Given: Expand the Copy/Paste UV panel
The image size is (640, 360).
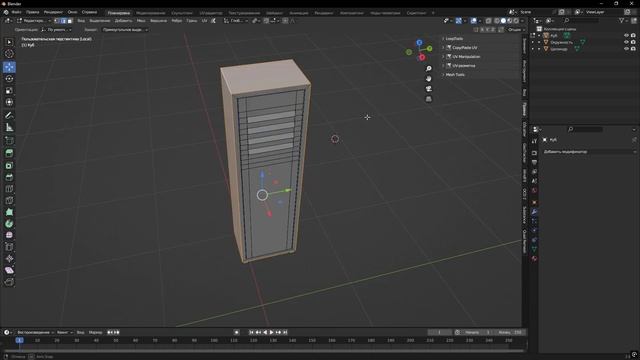Looking at the screenshot, I should click(x=464, y=48).
